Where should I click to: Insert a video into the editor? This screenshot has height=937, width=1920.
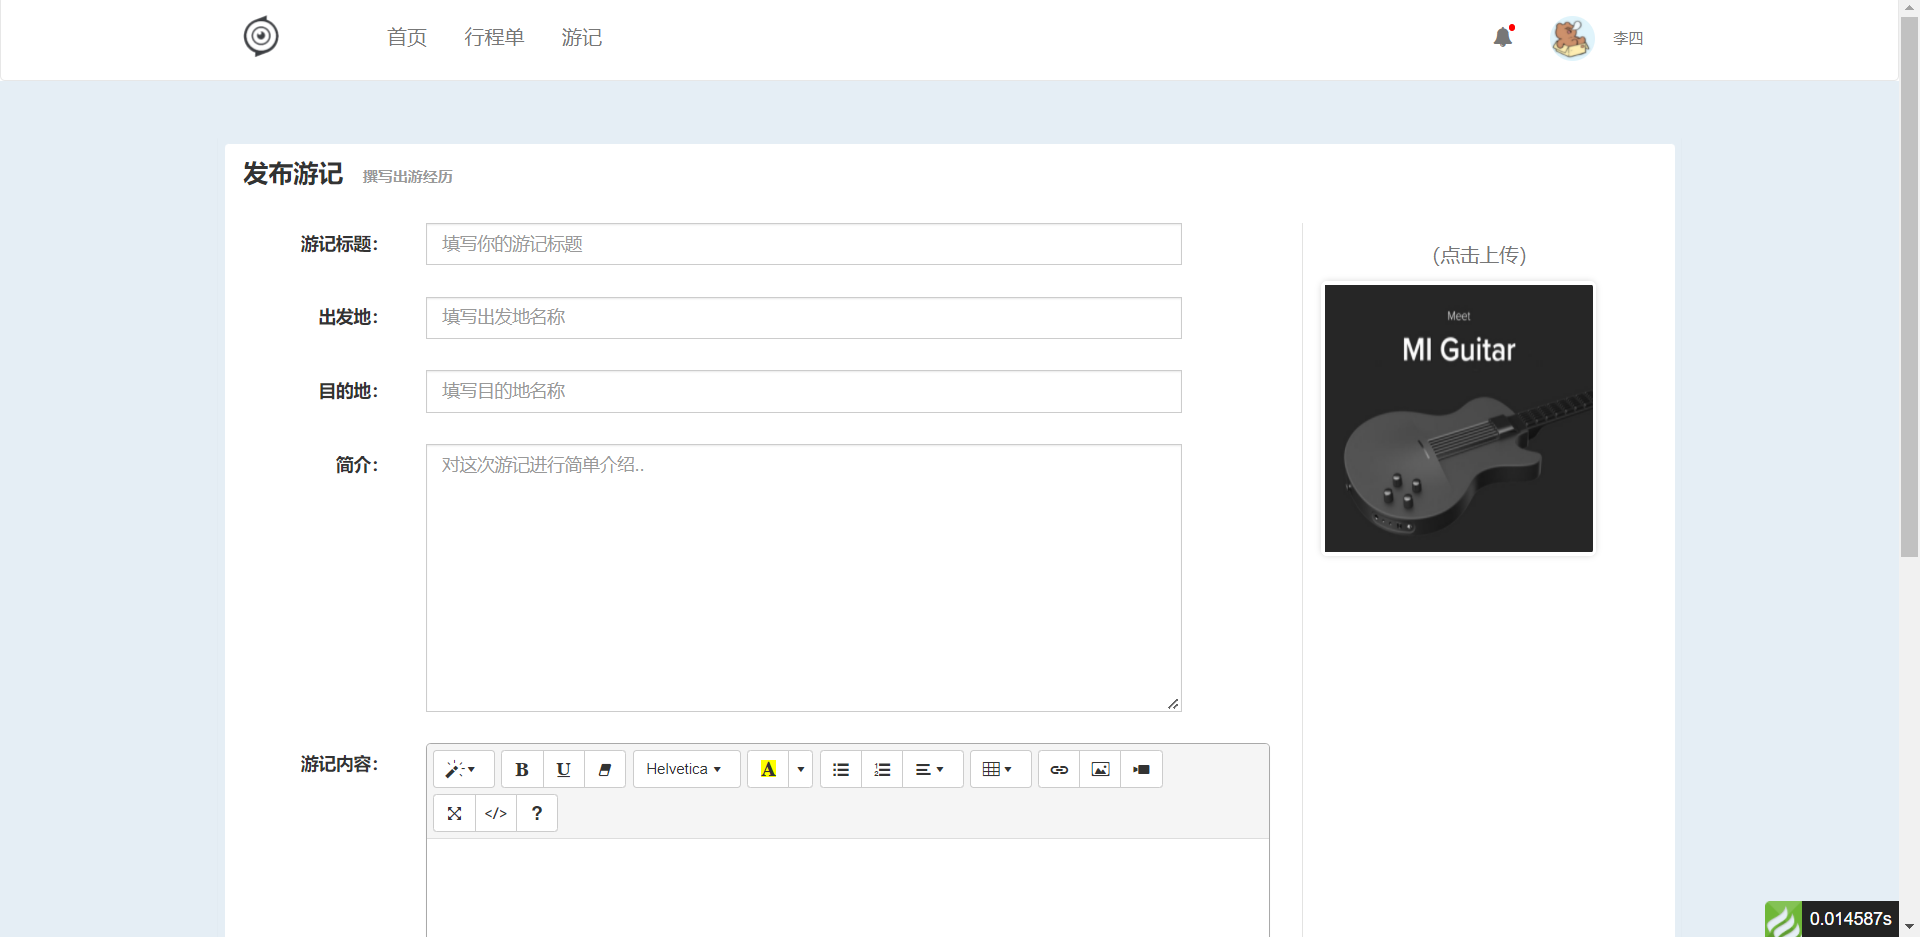pos(1141,769)
